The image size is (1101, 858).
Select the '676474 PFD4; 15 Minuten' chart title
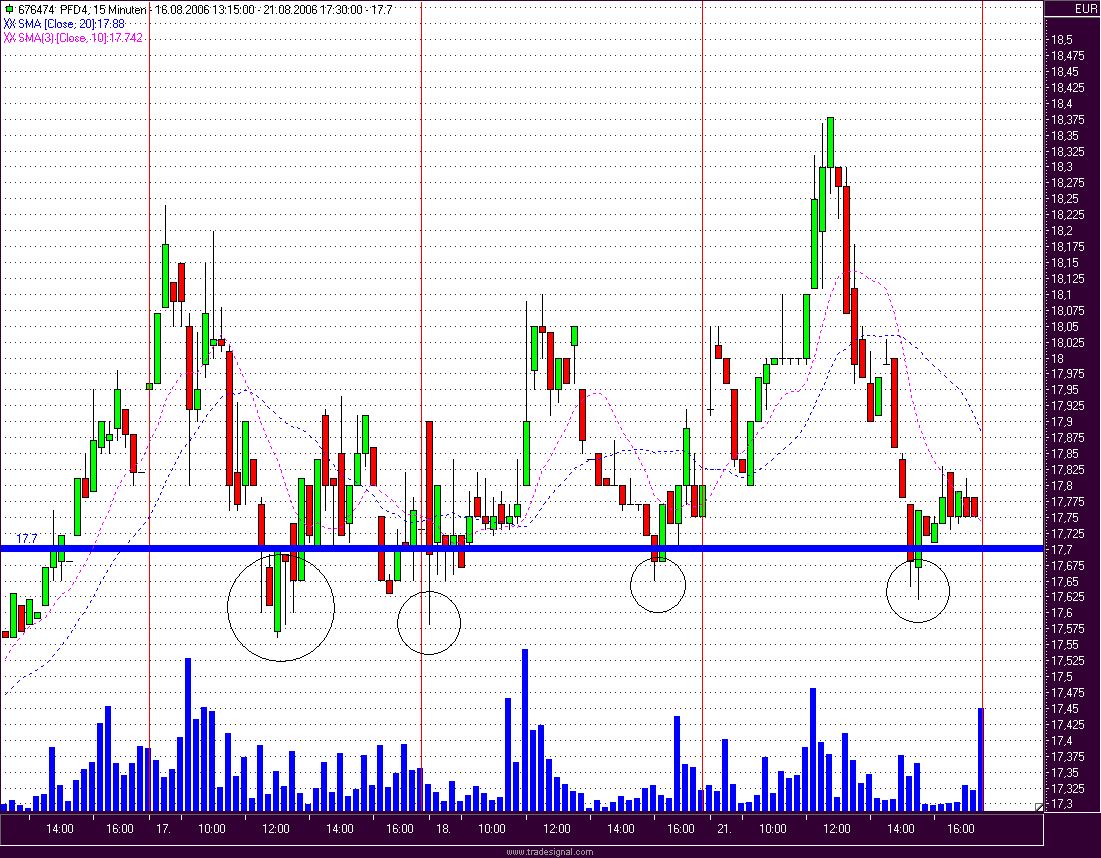point(82,10)
